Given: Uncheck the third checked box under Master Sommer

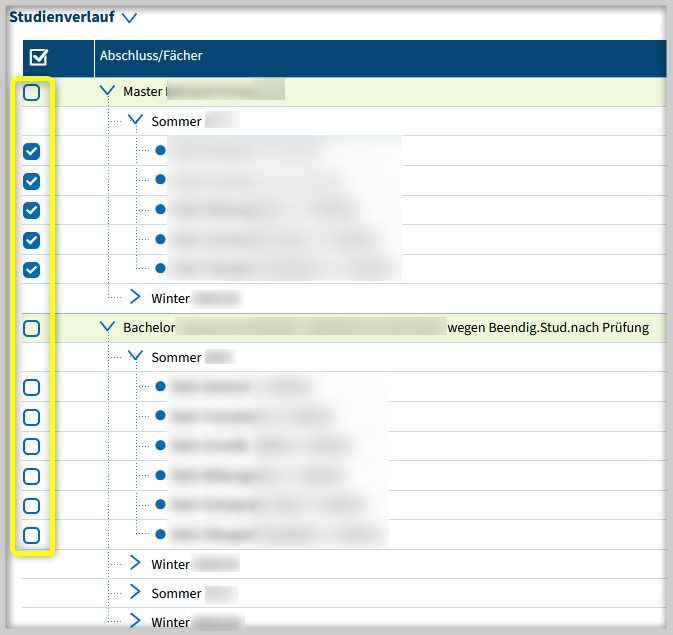Looking at the screenshot, I should point(32,210).
